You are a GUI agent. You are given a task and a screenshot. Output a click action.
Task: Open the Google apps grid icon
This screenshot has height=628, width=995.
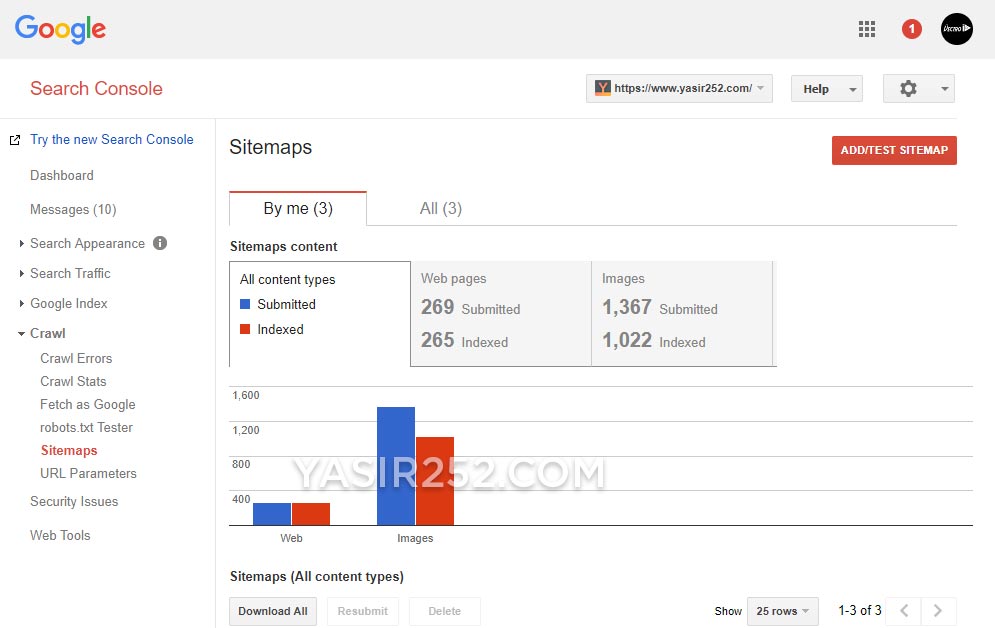[x=866, y=28]
